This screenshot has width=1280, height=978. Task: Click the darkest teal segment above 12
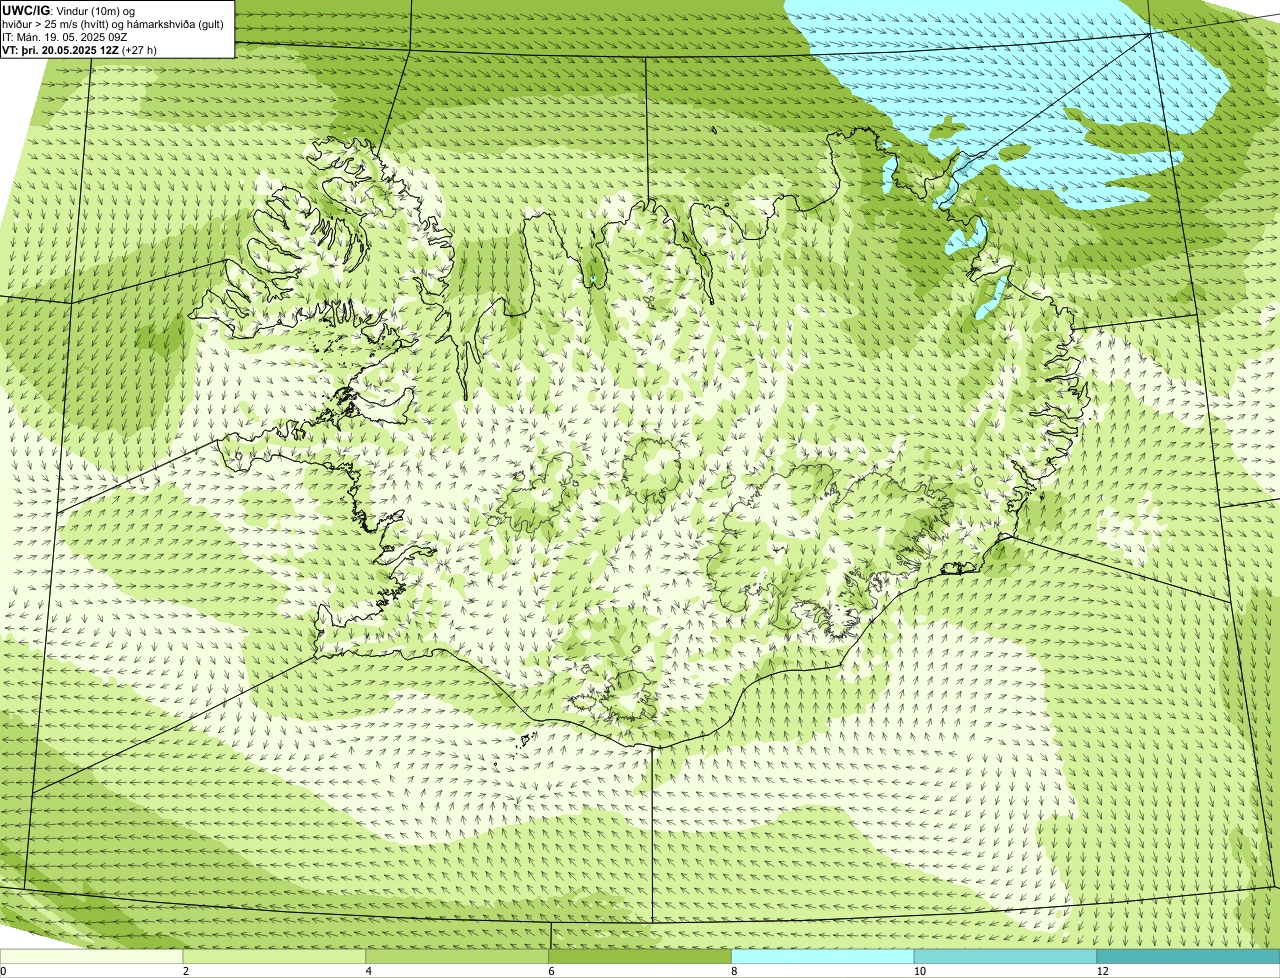tap(1188, 957)
